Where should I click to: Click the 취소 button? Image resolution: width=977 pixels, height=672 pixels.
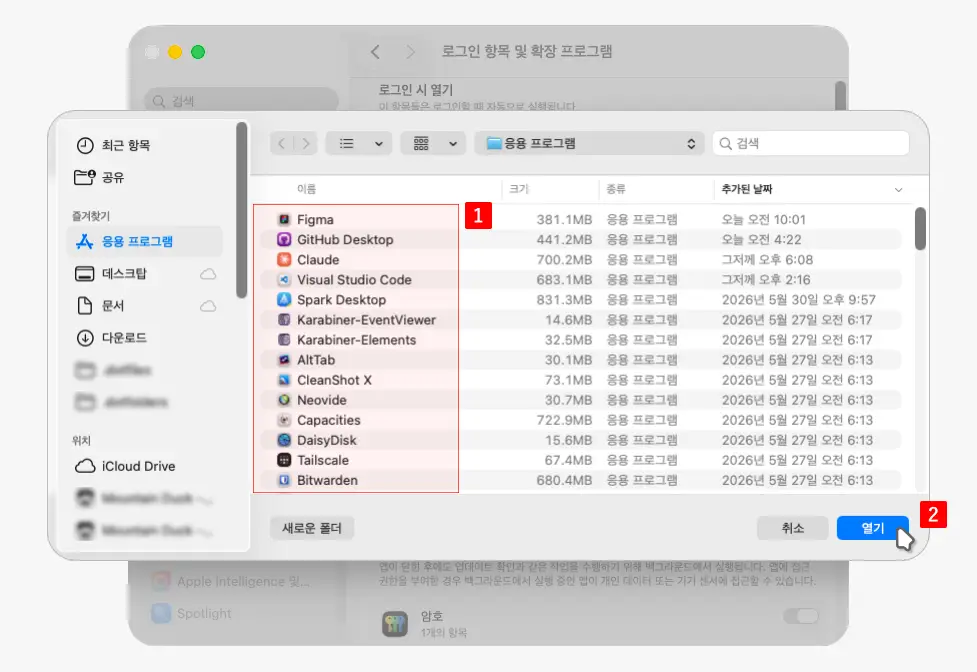point(793,528)
